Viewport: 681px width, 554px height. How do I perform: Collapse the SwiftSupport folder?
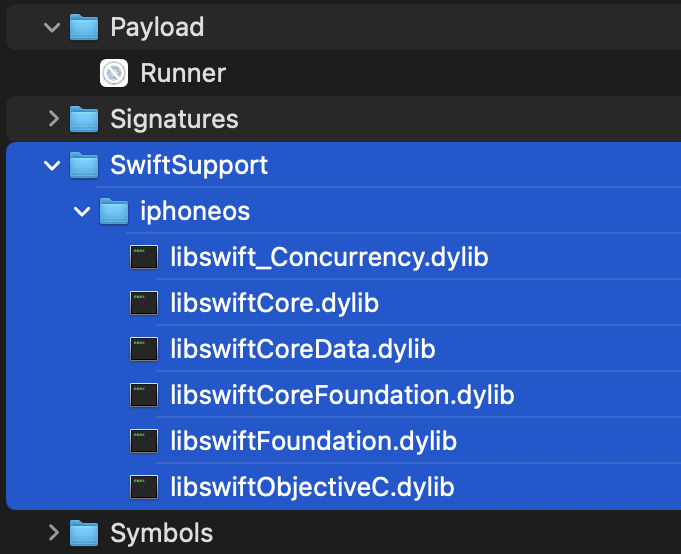pos(52,165)
